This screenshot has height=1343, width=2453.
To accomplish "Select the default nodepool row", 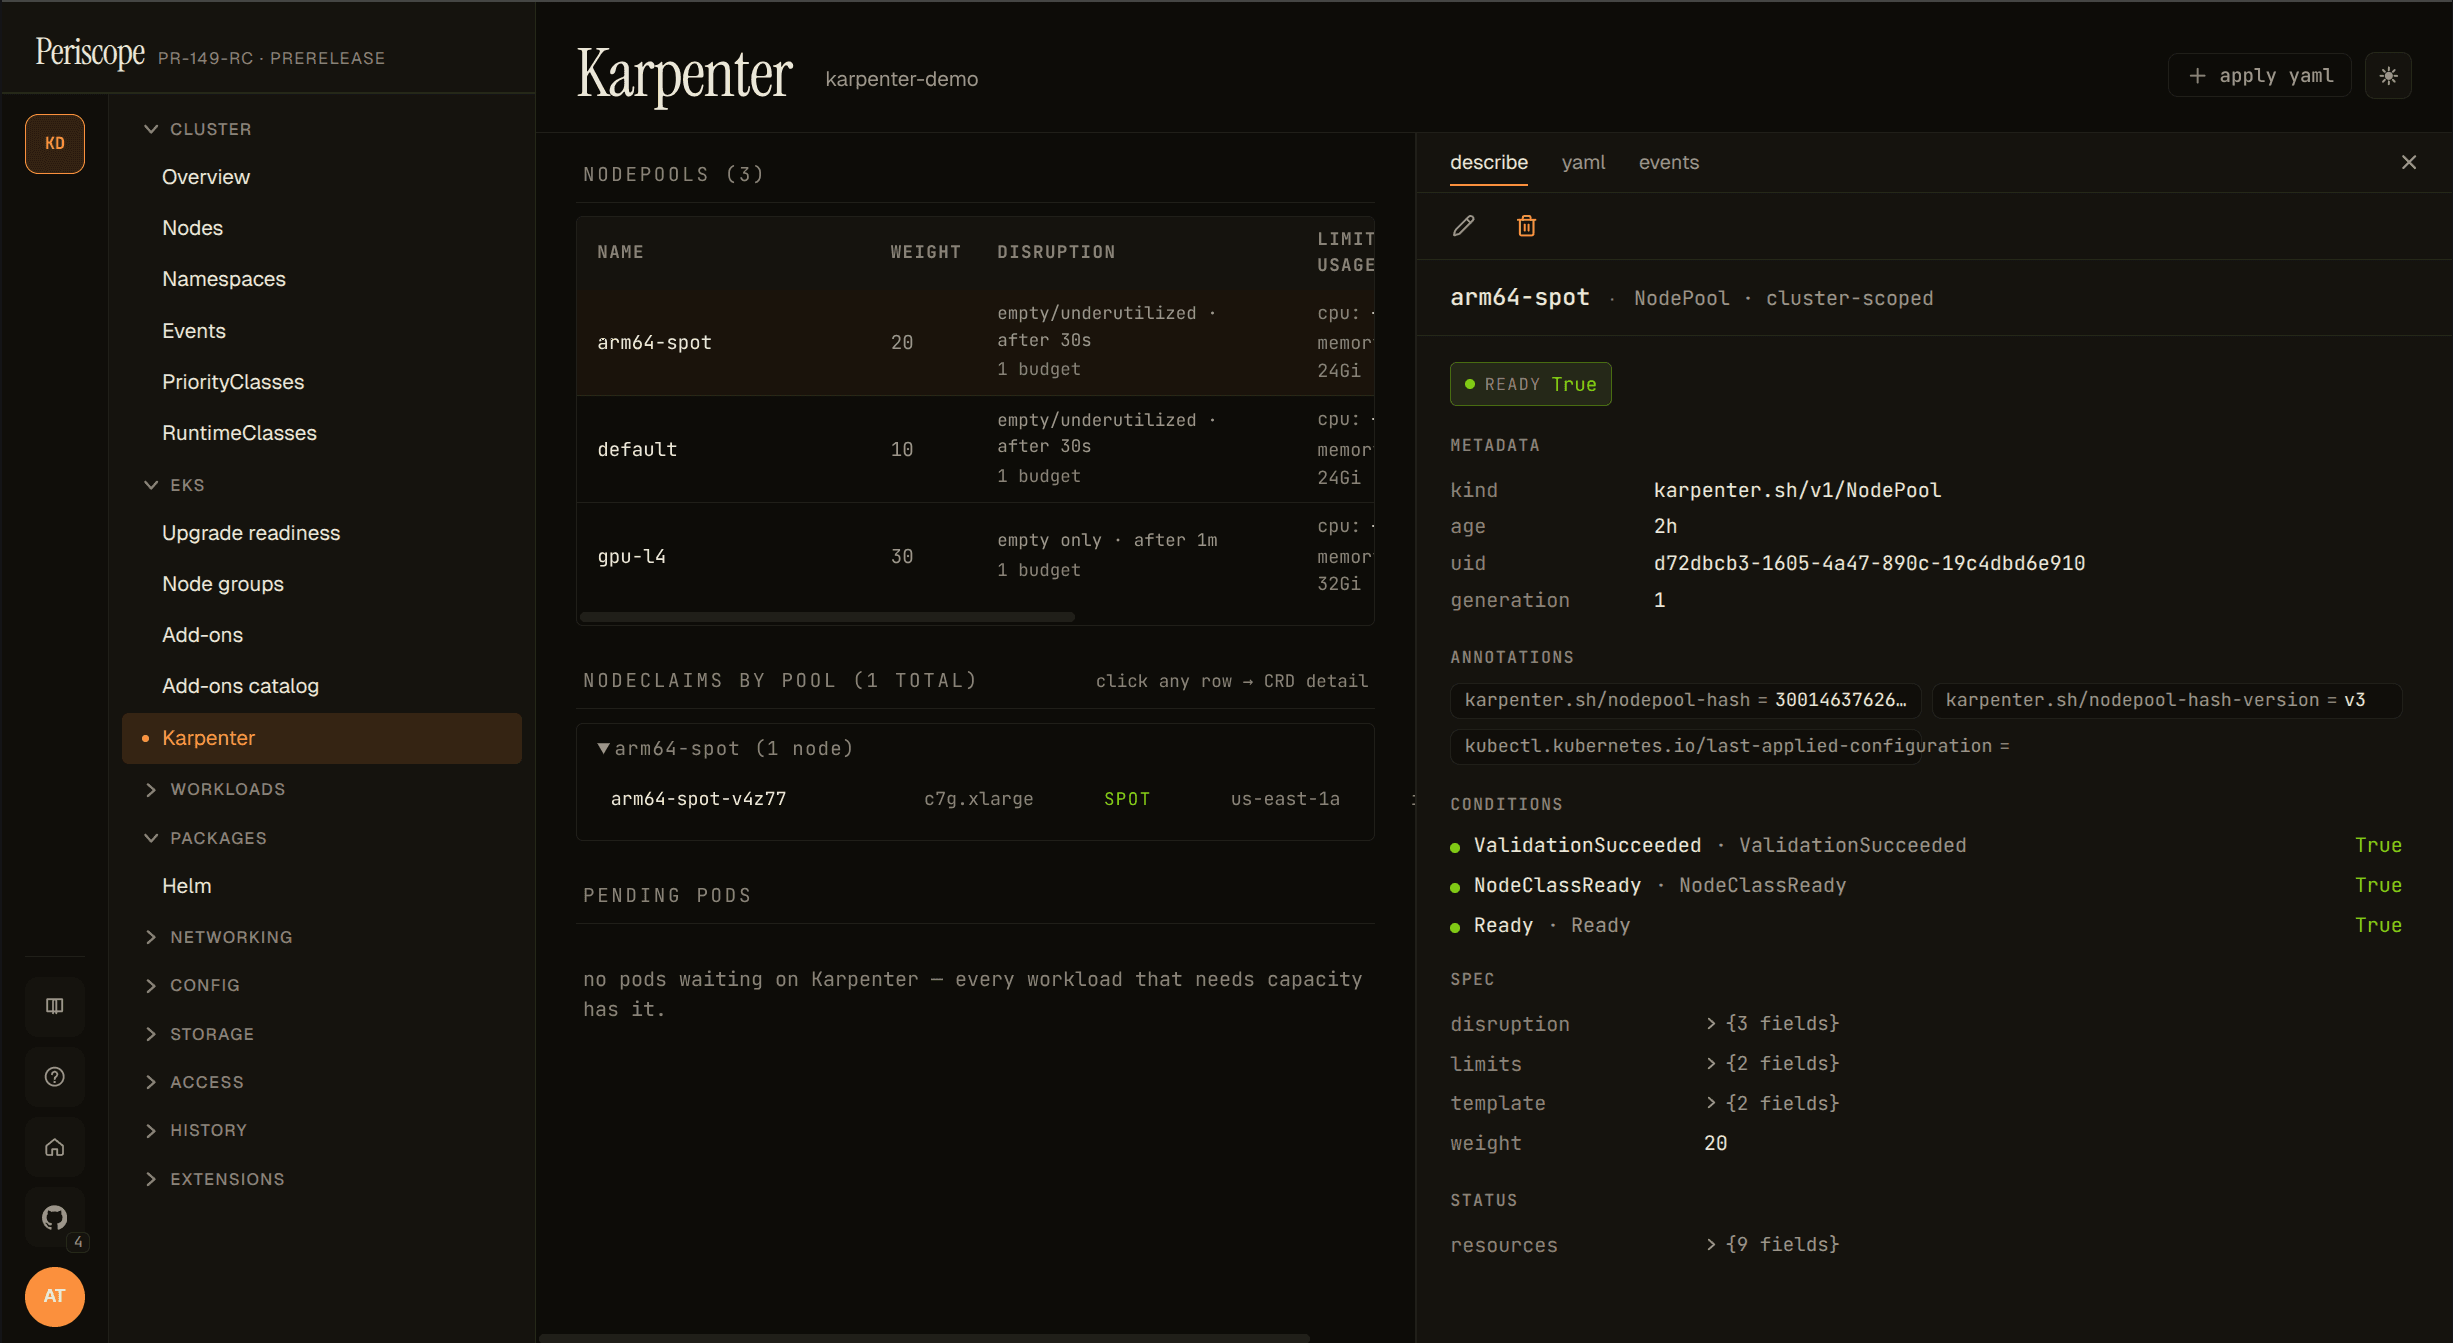I will [x=975, y=449].
